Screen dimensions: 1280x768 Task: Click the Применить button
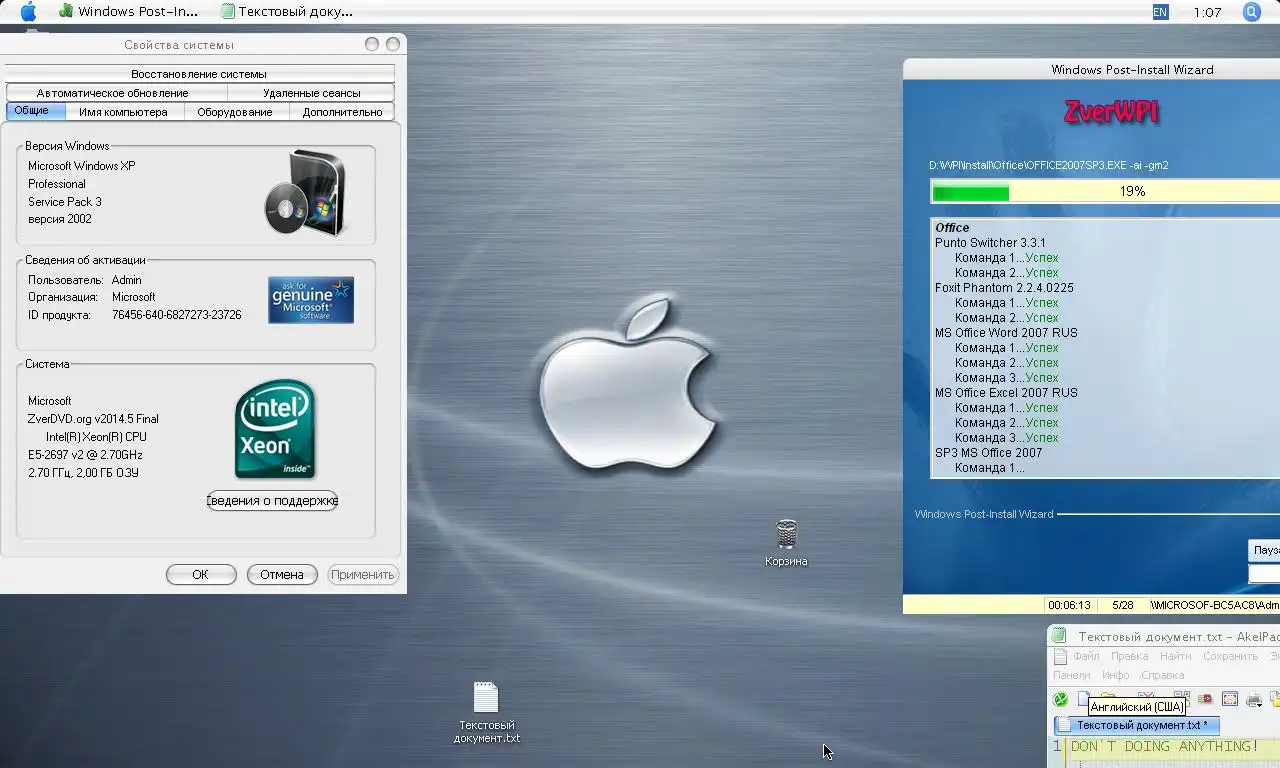pyautogui.click(x=363, y=574)
